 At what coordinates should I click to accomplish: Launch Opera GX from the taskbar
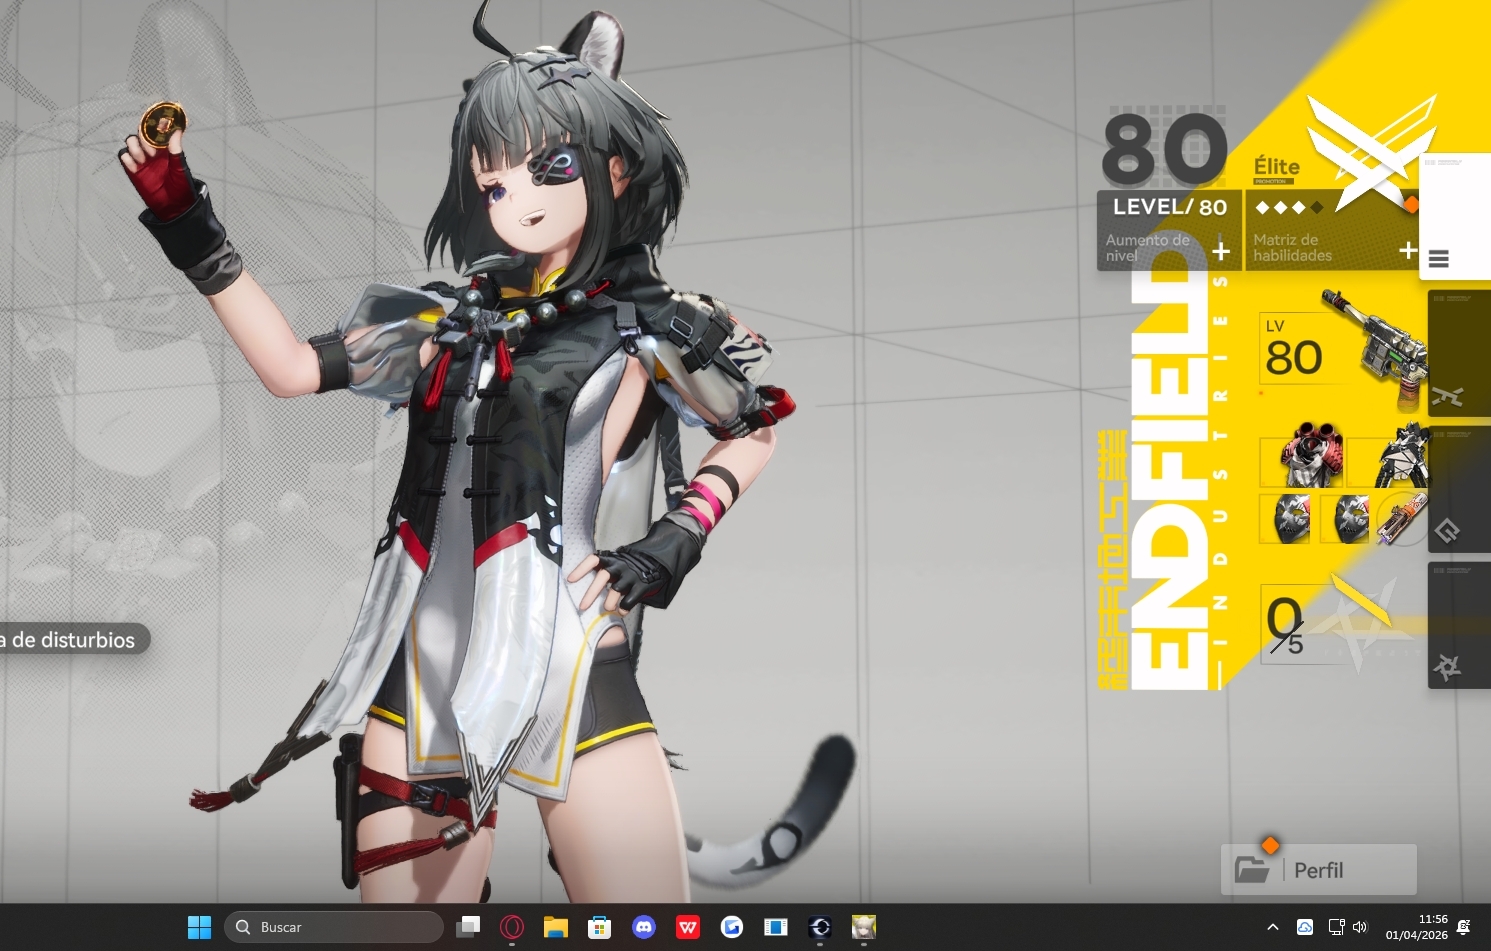(512, 927)
